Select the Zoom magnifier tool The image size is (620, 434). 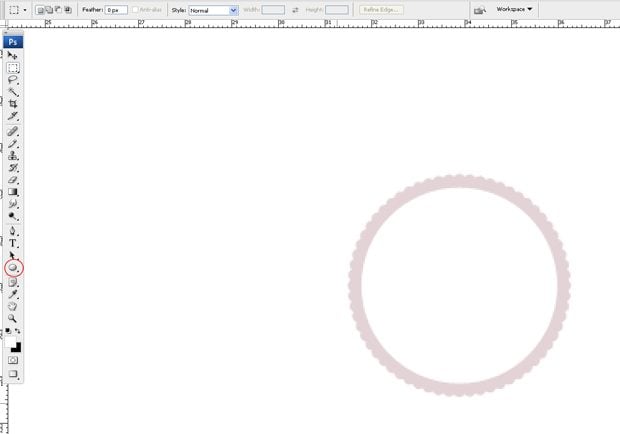tap(14, 318)
